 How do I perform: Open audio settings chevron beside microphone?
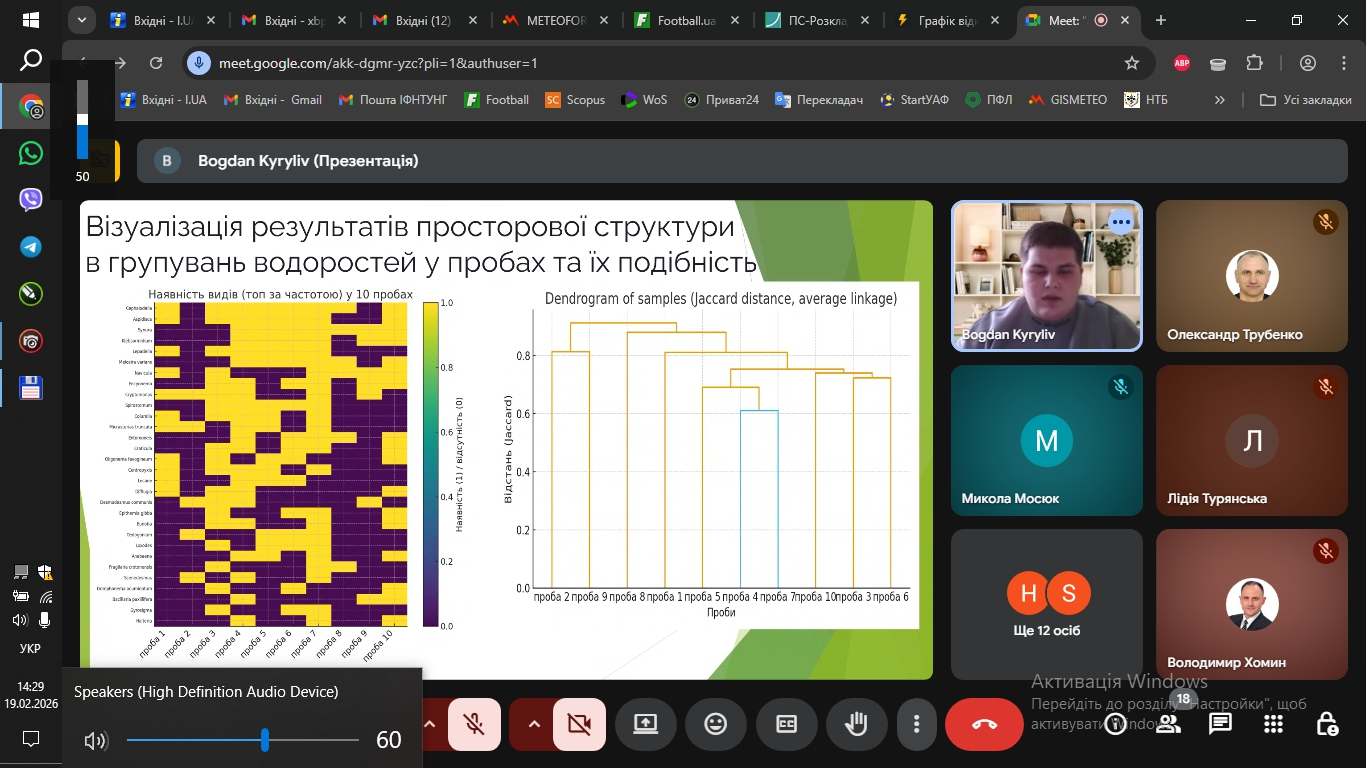pyautogui.click(x=428, y=723)
